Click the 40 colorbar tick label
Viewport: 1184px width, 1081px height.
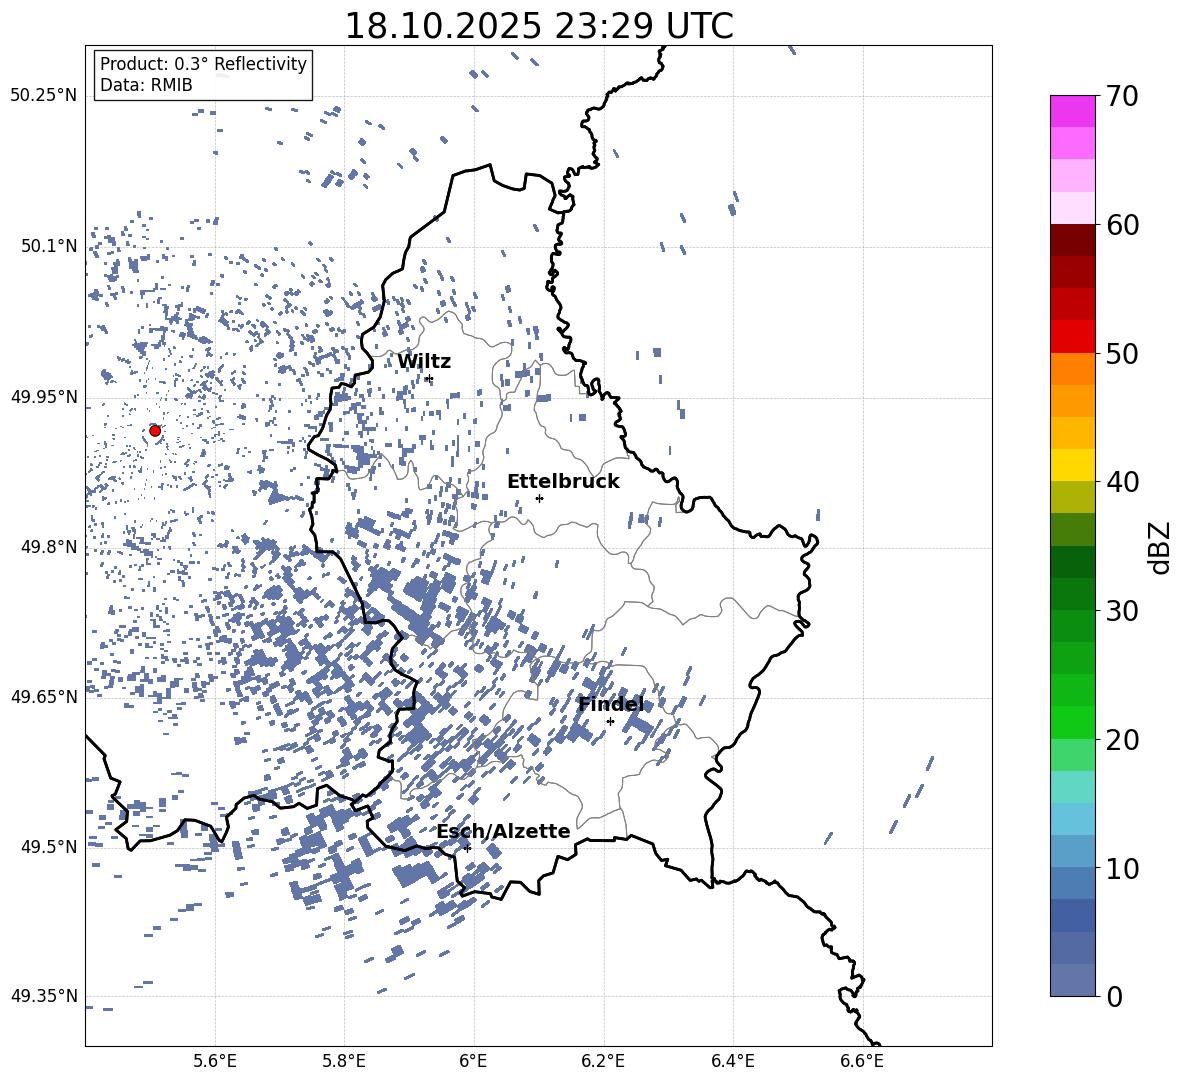(1122, 482)
